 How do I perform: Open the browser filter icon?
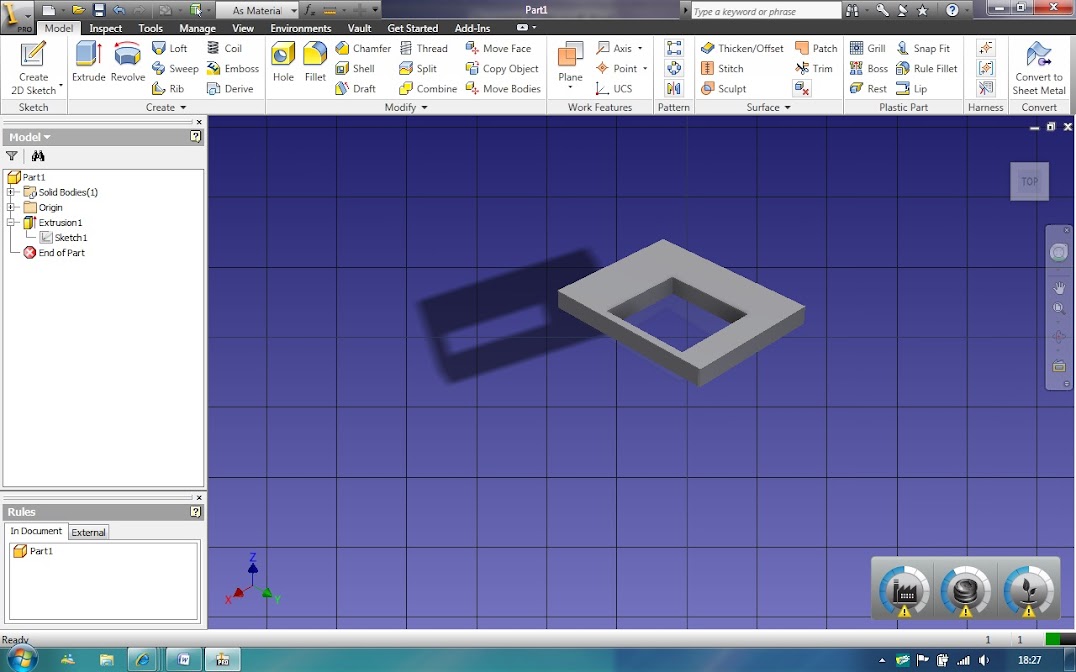pos(12,156)
